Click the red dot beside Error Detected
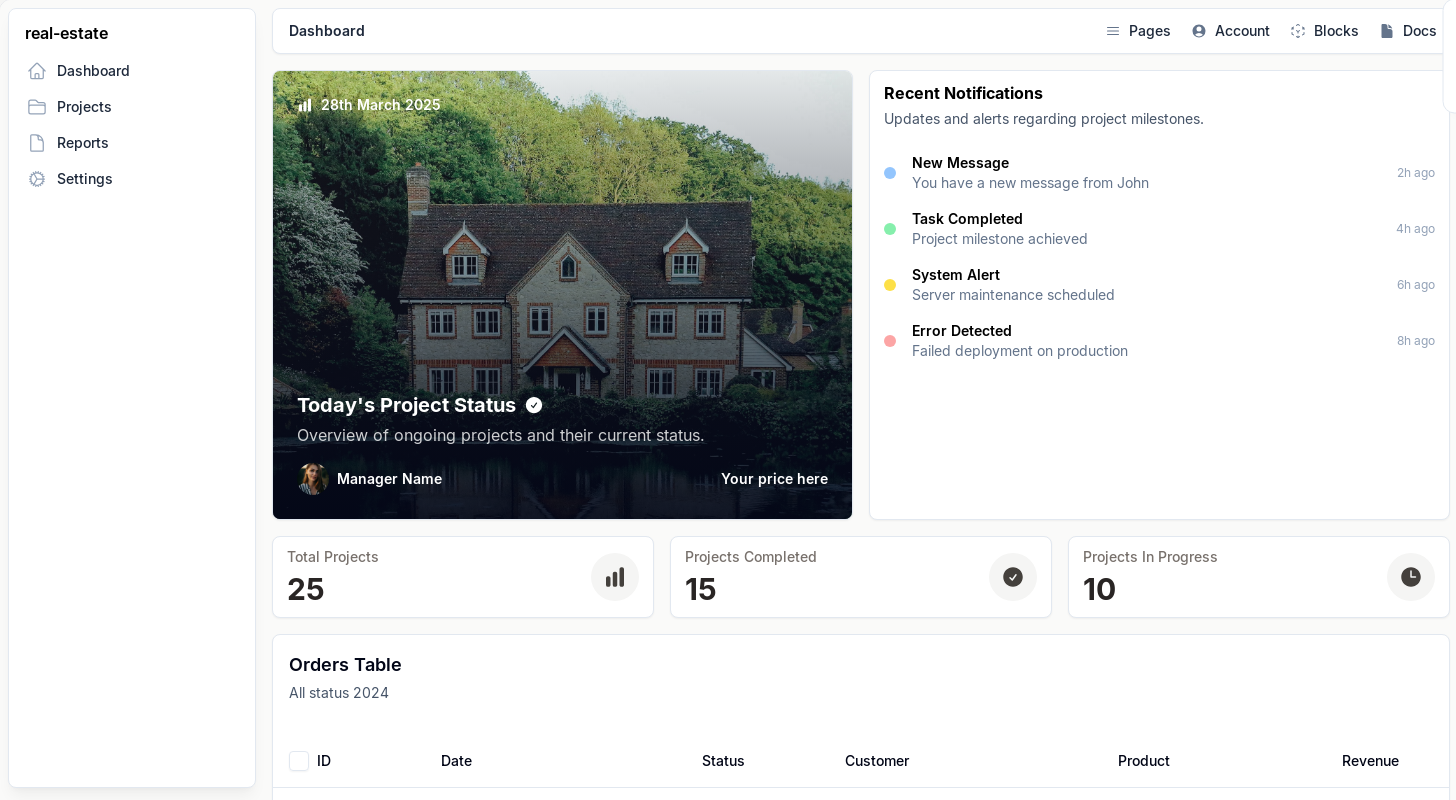Viewport: 1456px width, 800px height. pyautogui.click(x=890, y=341)
